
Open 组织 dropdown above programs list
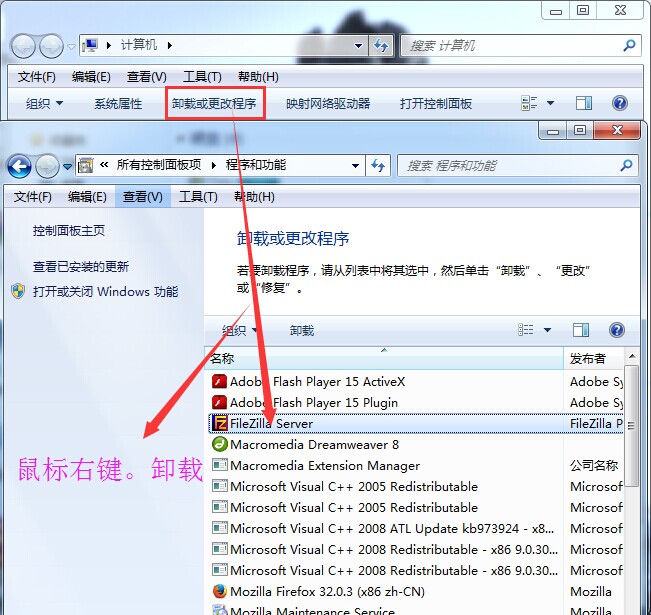tap(240, 331)
